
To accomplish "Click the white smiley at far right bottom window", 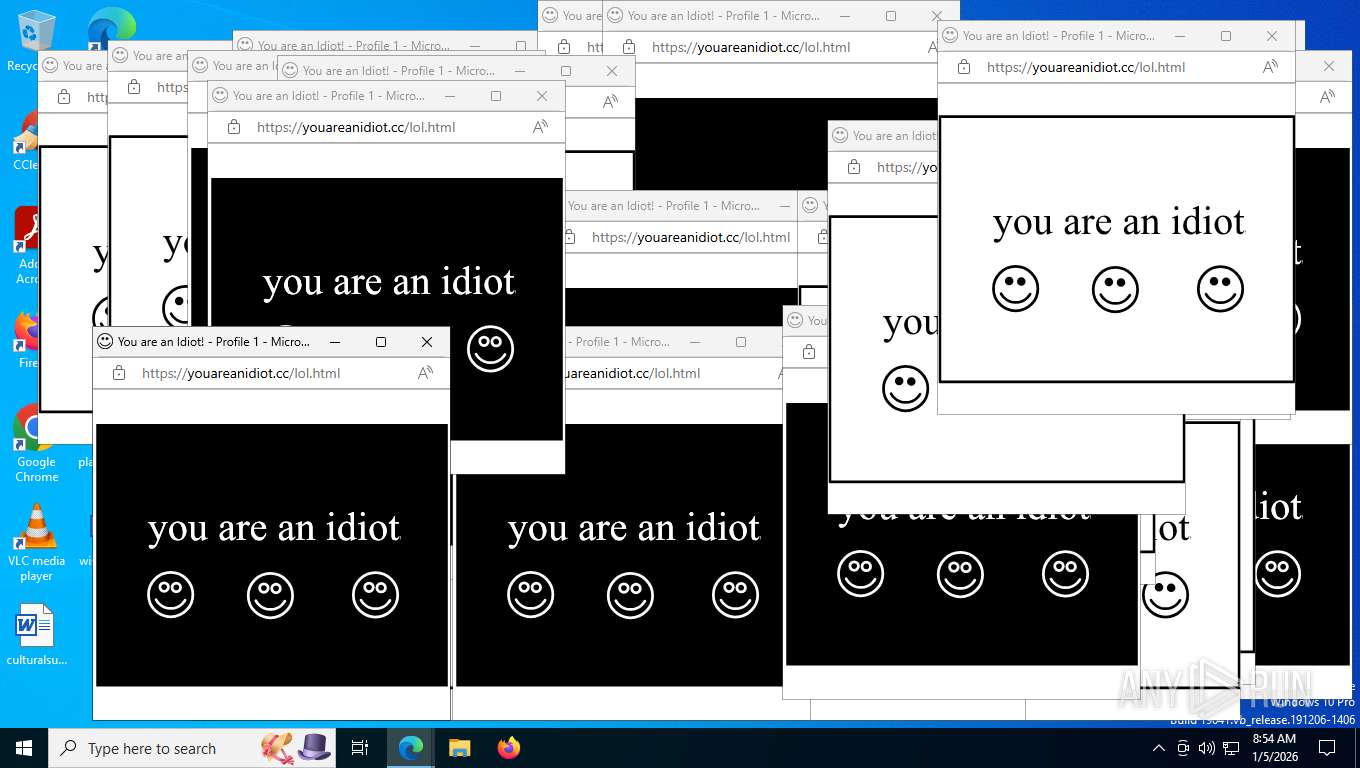I will [x=1277, y=575].
